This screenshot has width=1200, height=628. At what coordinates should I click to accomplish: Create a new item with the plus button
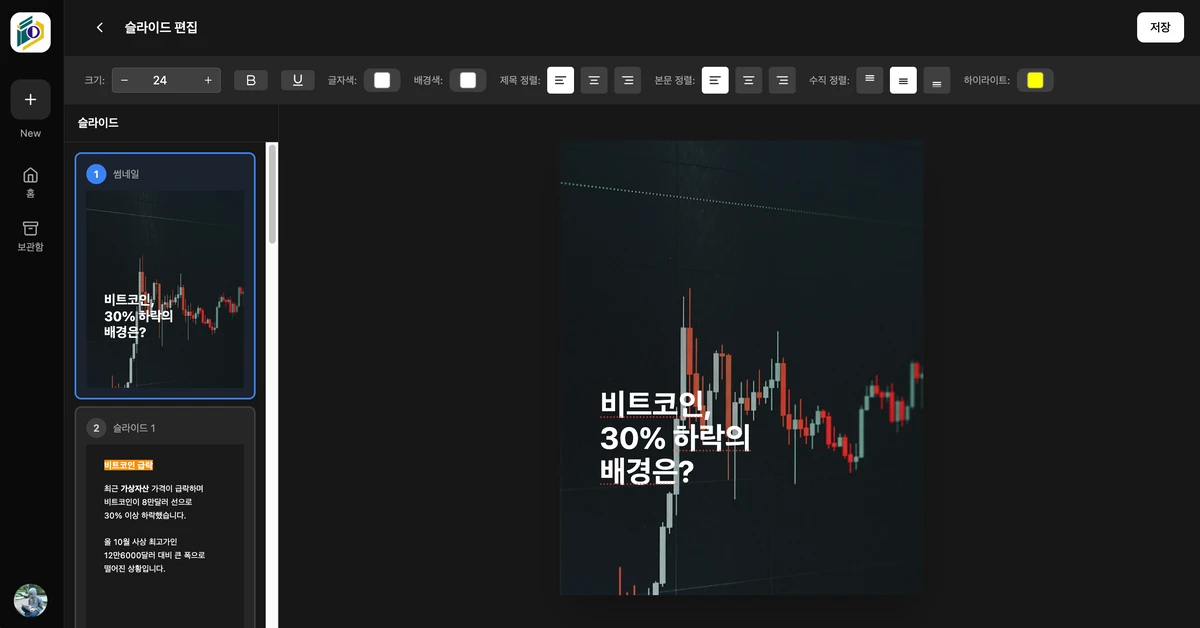[31, 100]
